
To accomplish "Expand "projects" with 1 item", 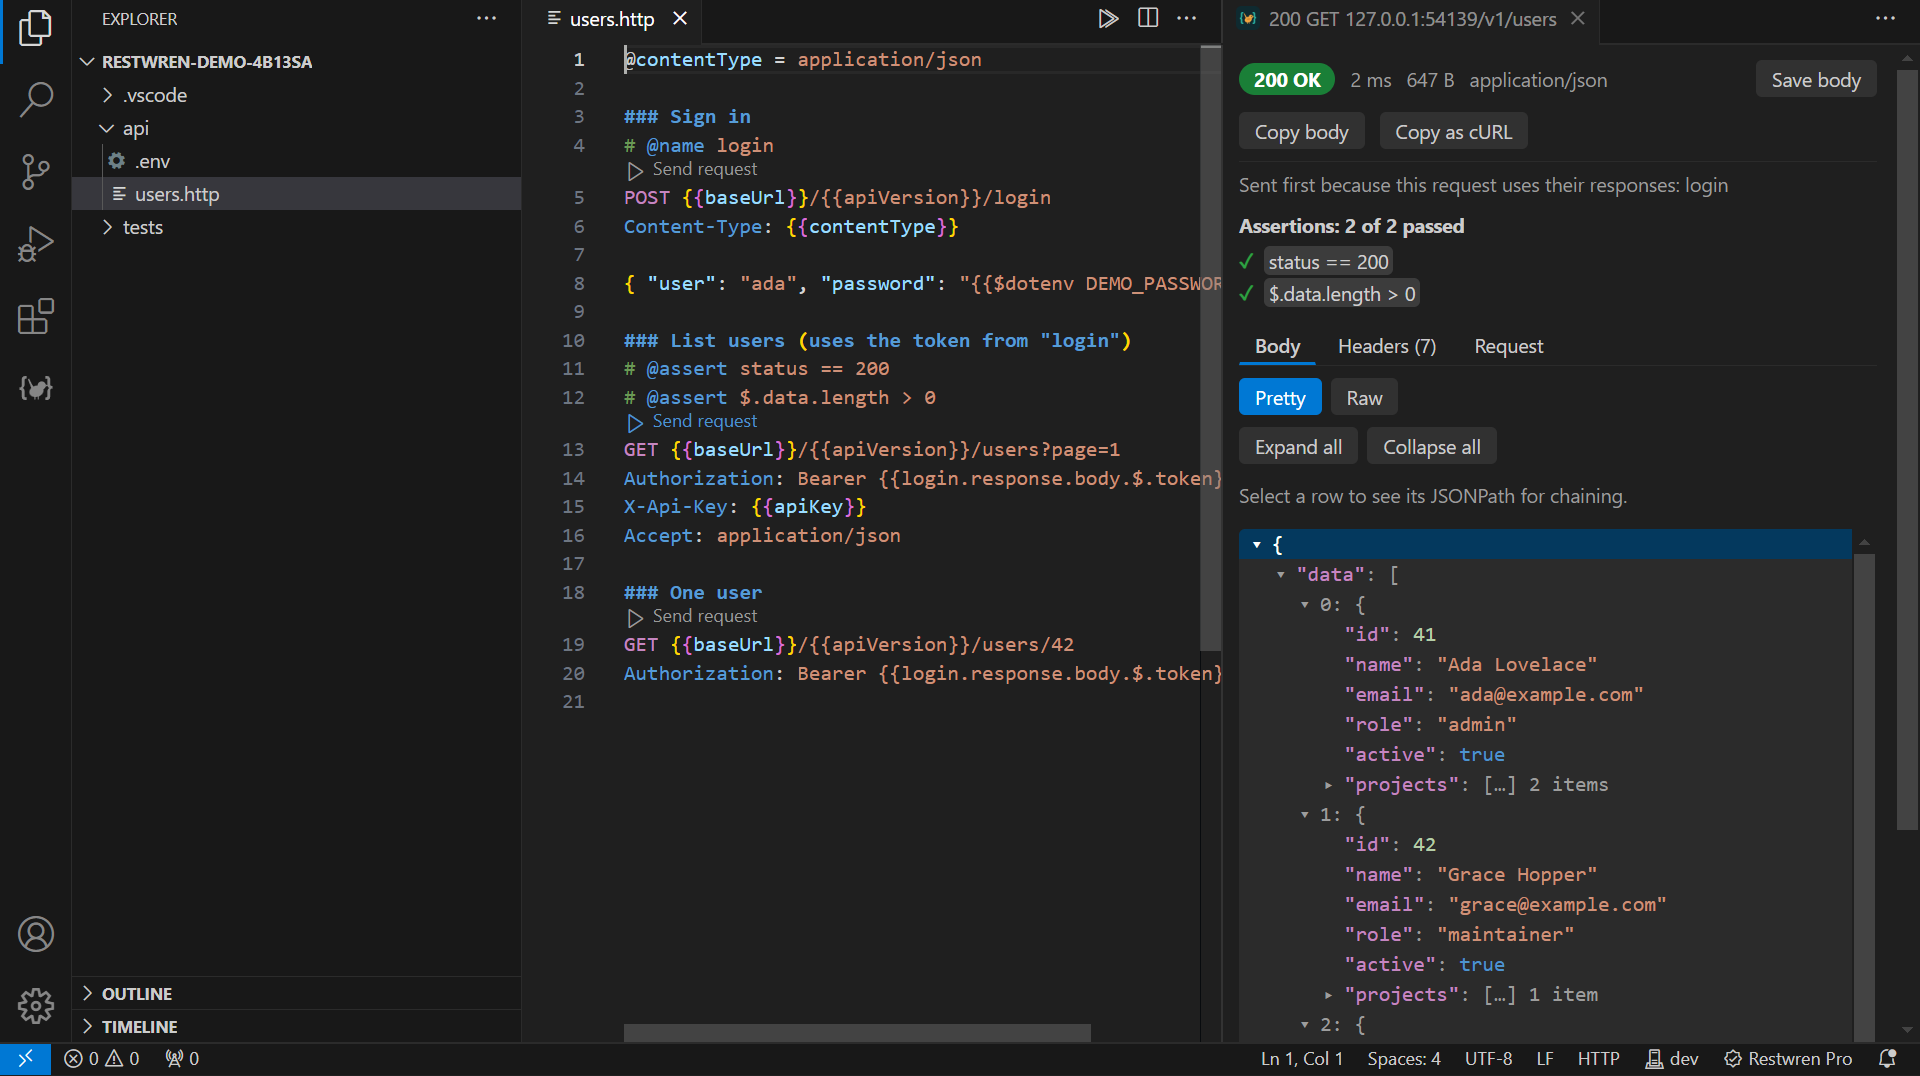I will 1329,995.
